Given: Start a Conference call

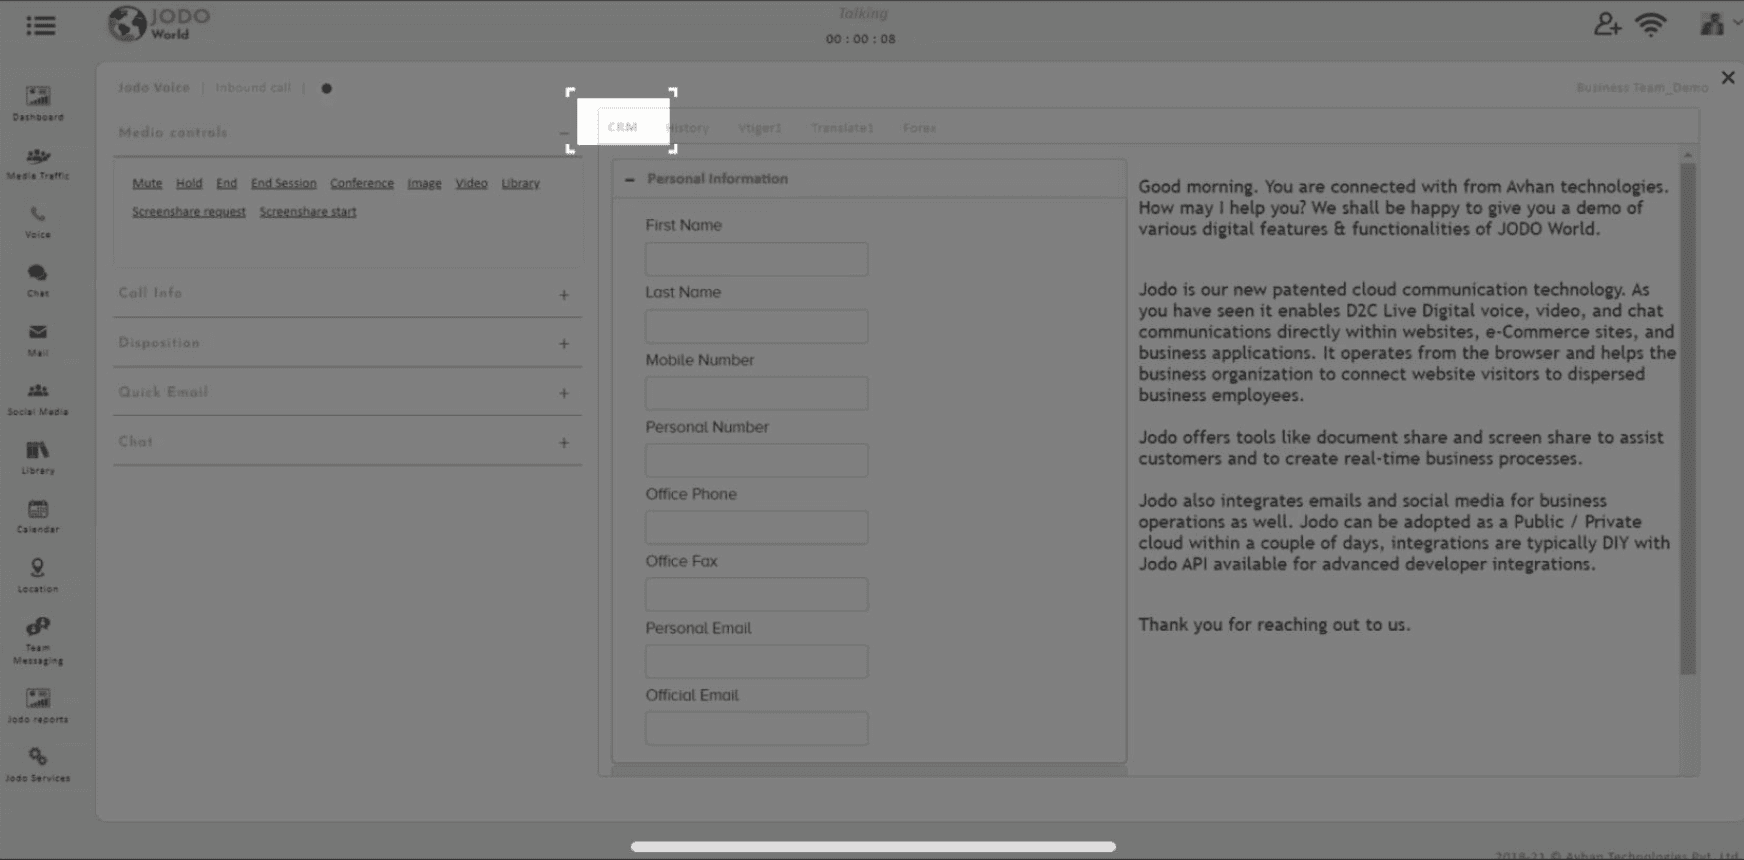Looking at the screenshot, I should [362, 184].
